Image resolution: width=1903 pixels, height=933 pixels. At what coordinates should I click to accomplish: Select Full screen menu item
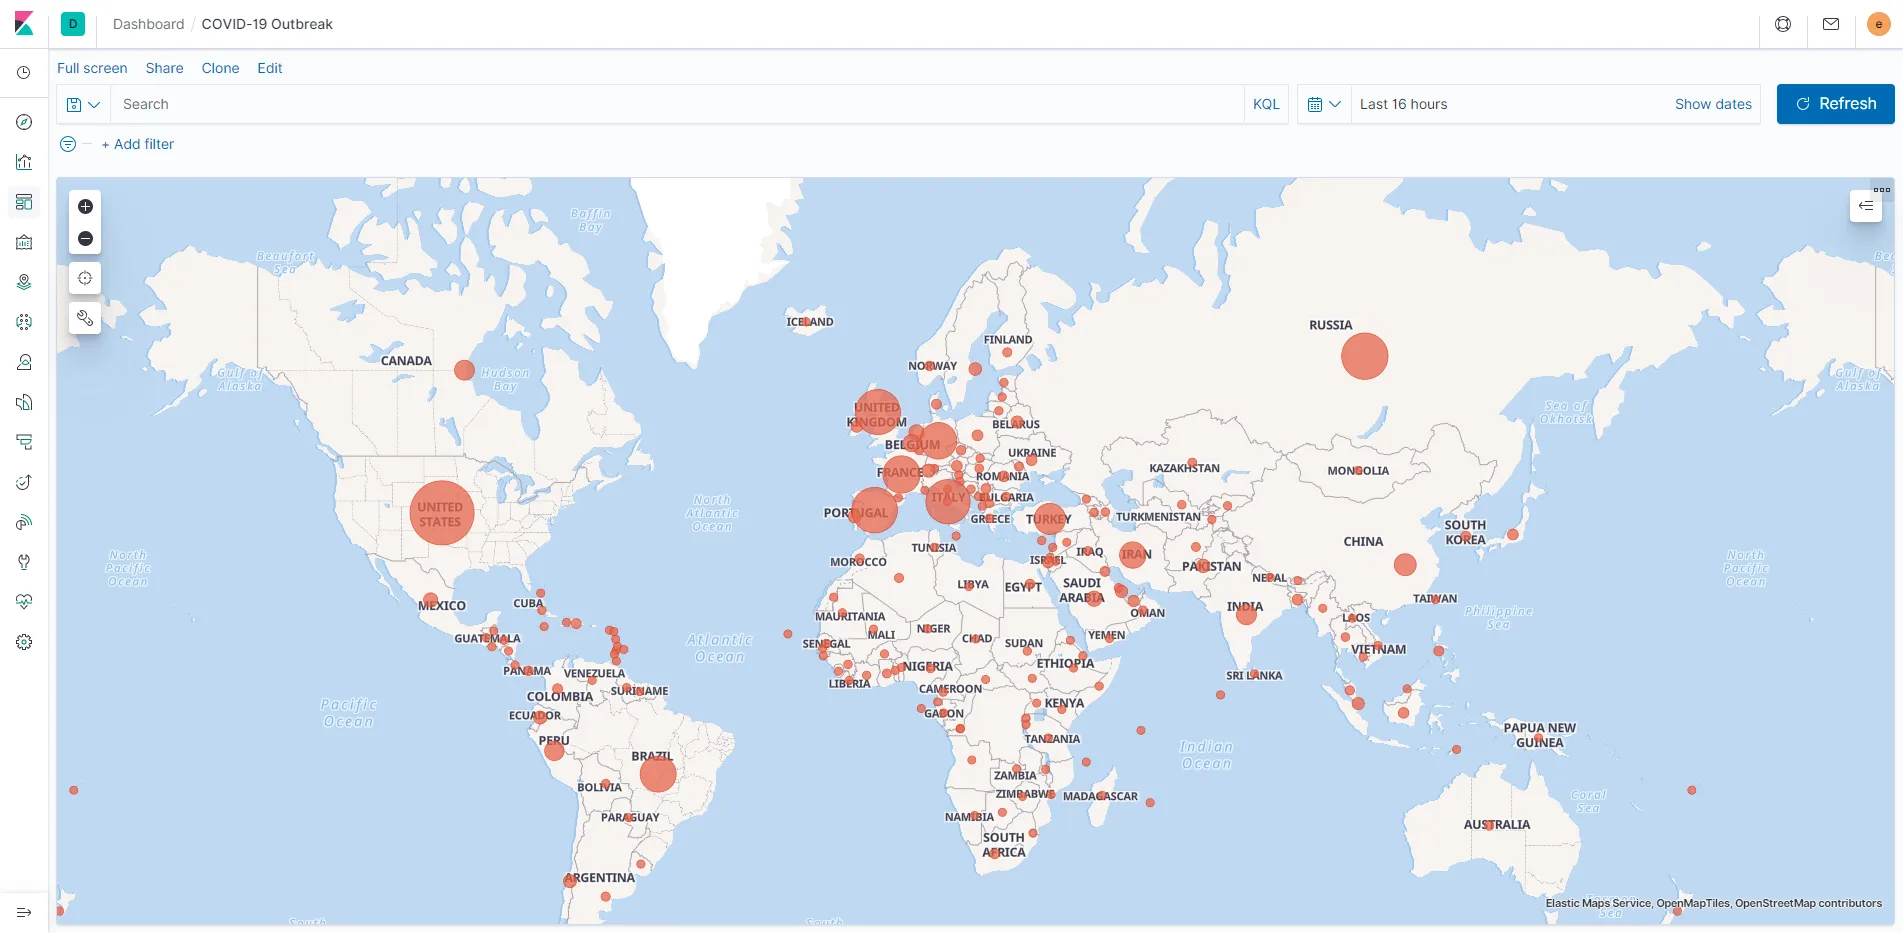92,68
